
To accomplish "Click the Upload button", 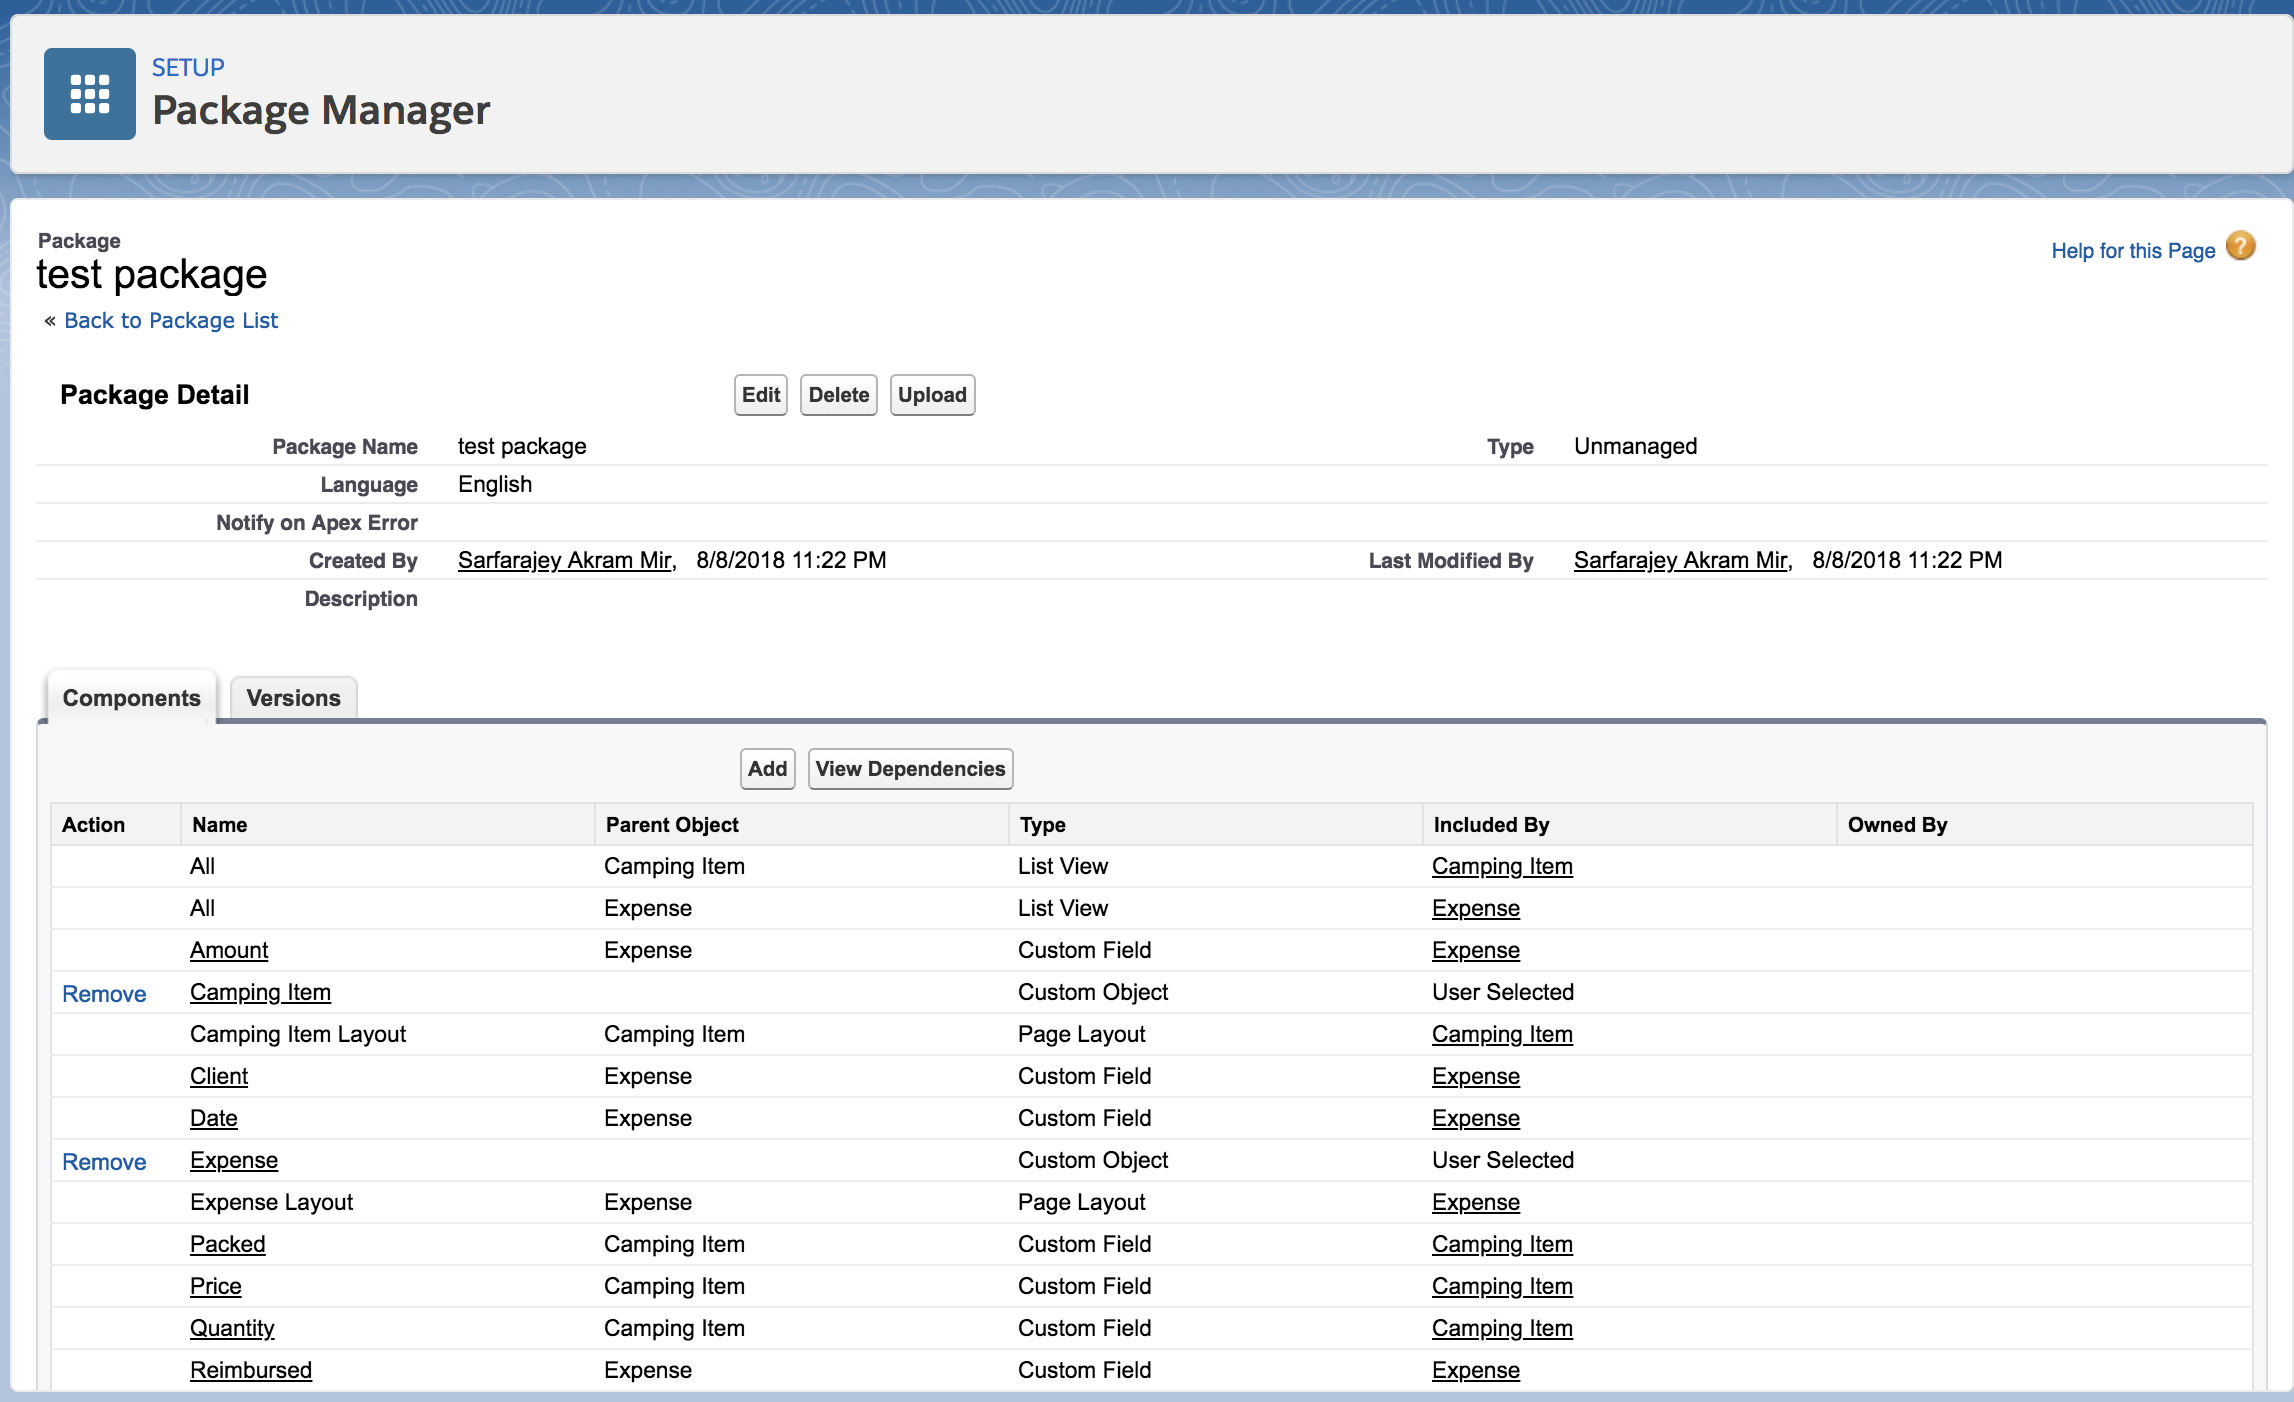I will click(x=931, y=395).
